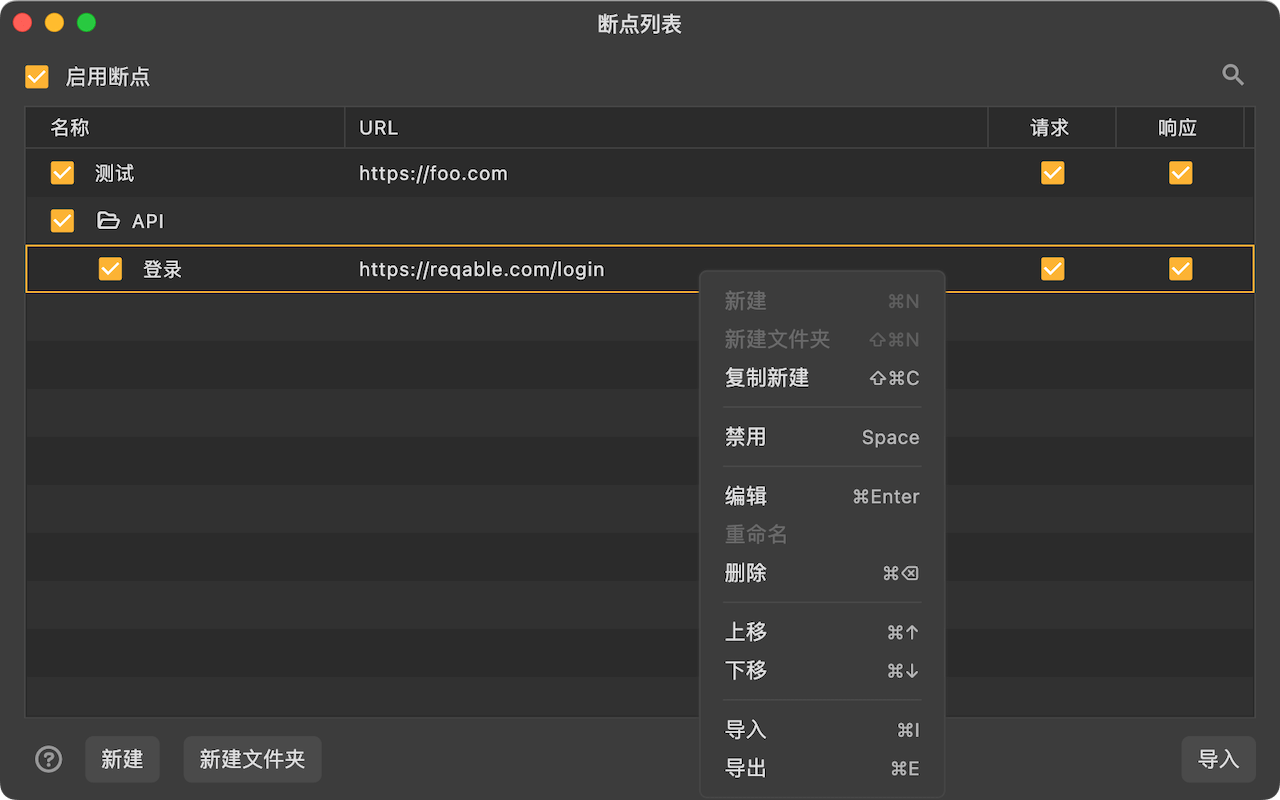Viewport: 1280px width, 800px height.
Task: Click the 启用断点 label text
Action: click(x=108, y=77)
